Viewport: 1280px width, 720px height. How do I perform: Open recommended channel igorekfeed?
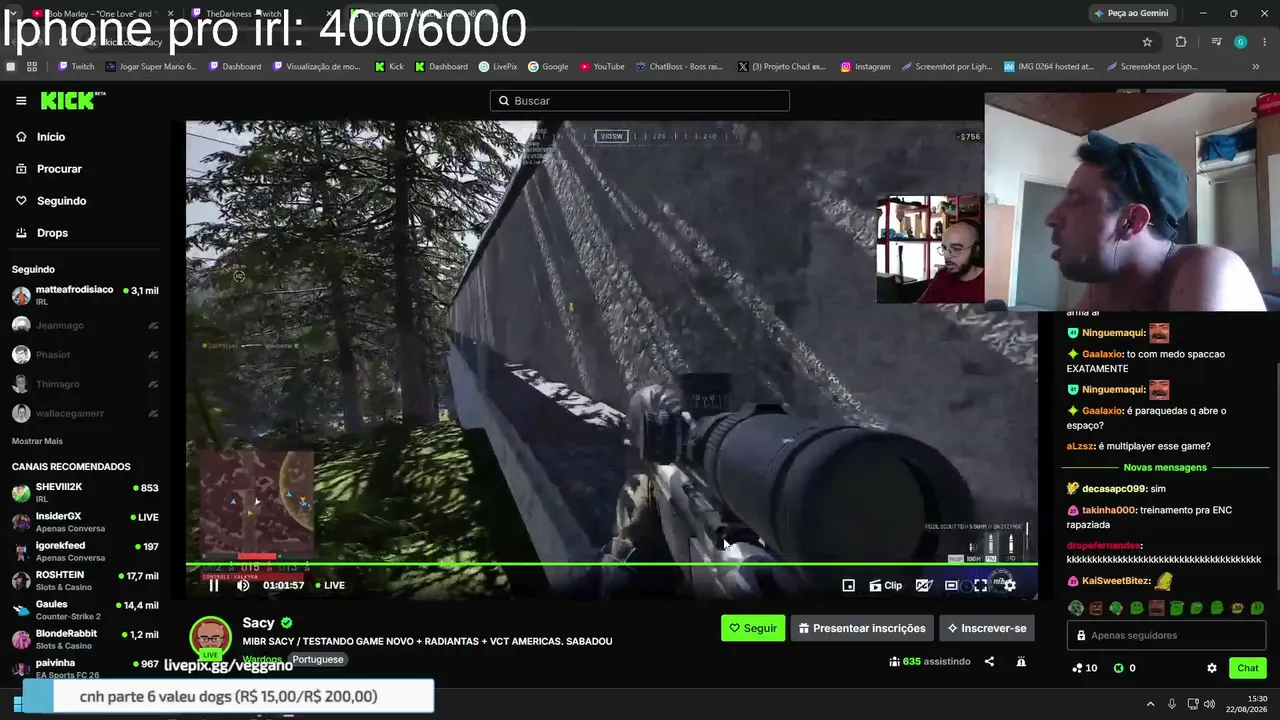pos(85,551)
